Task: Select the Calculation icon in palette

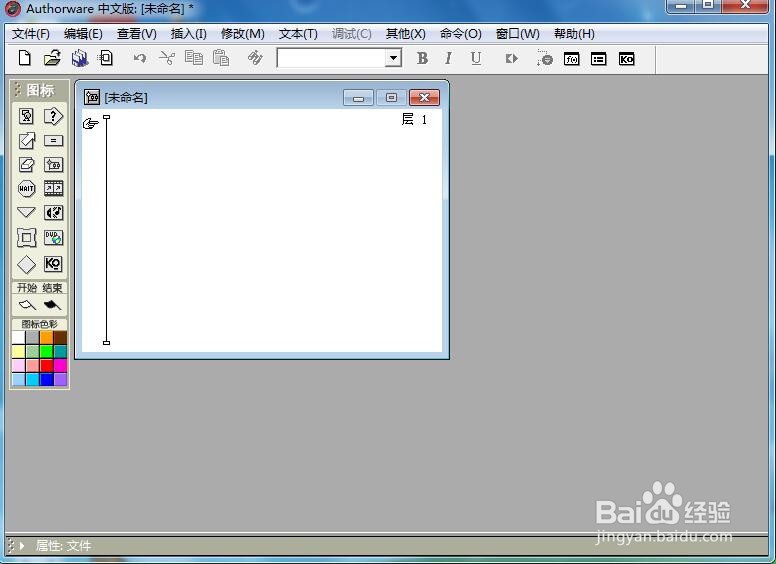Action: click(53, 141)
